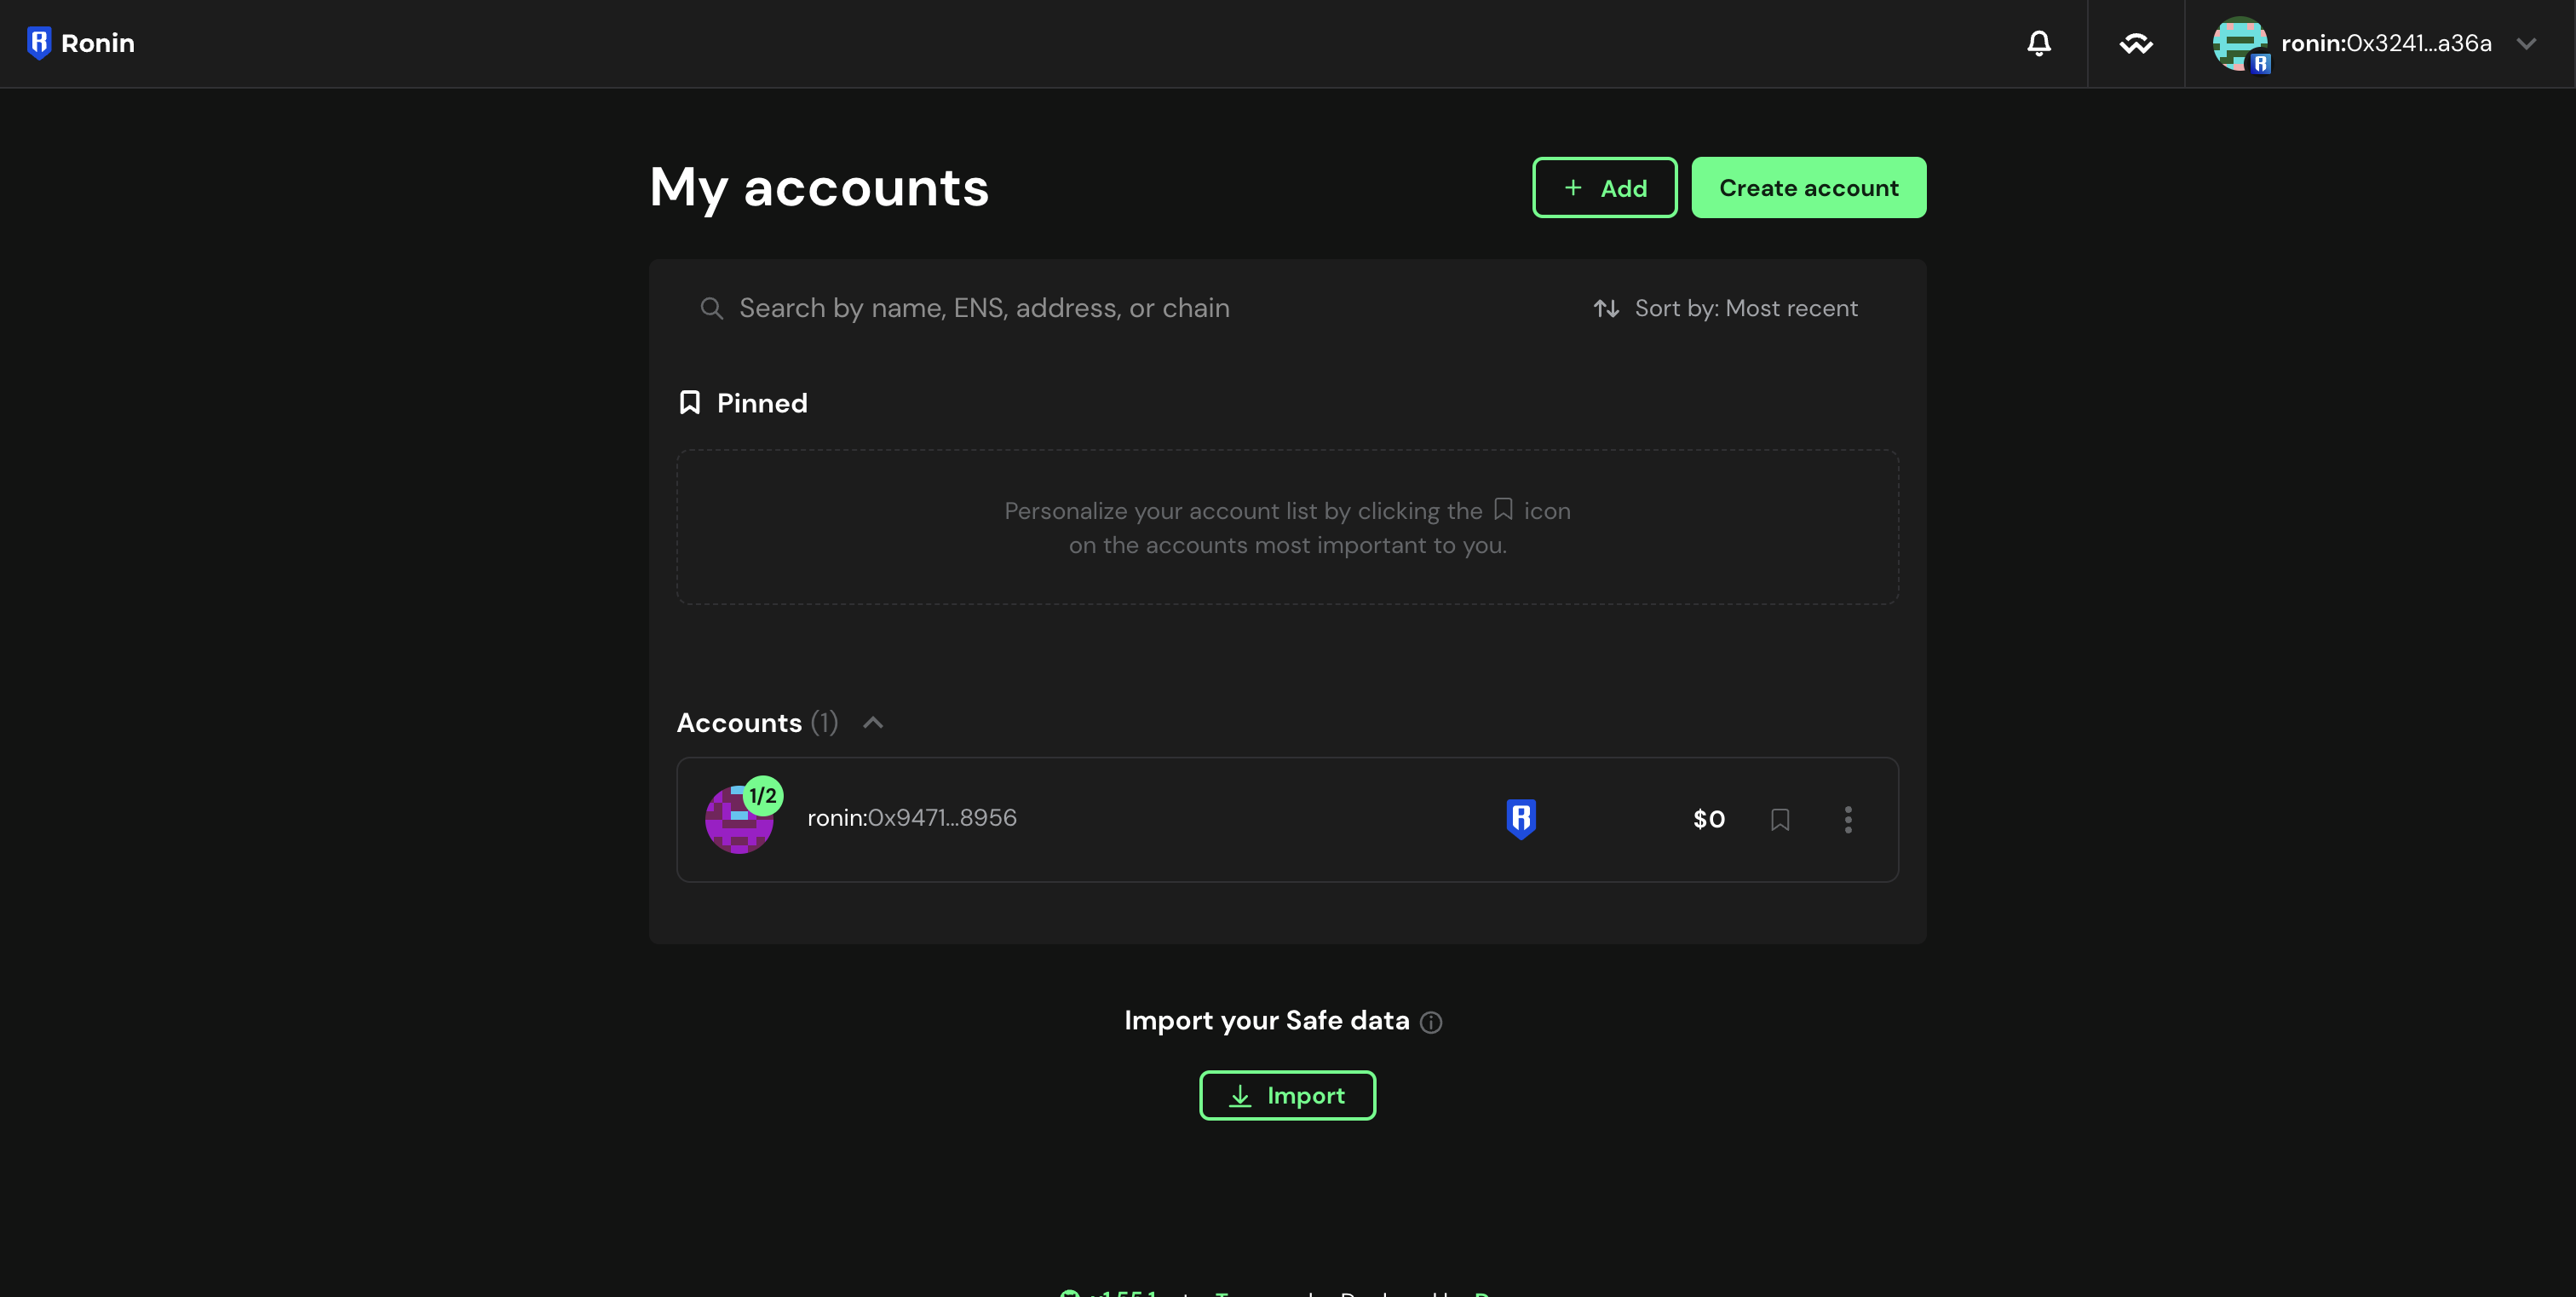Expand the wallet dropdown chevron in header
Screen dimensions: 2576x1297
2527,43
